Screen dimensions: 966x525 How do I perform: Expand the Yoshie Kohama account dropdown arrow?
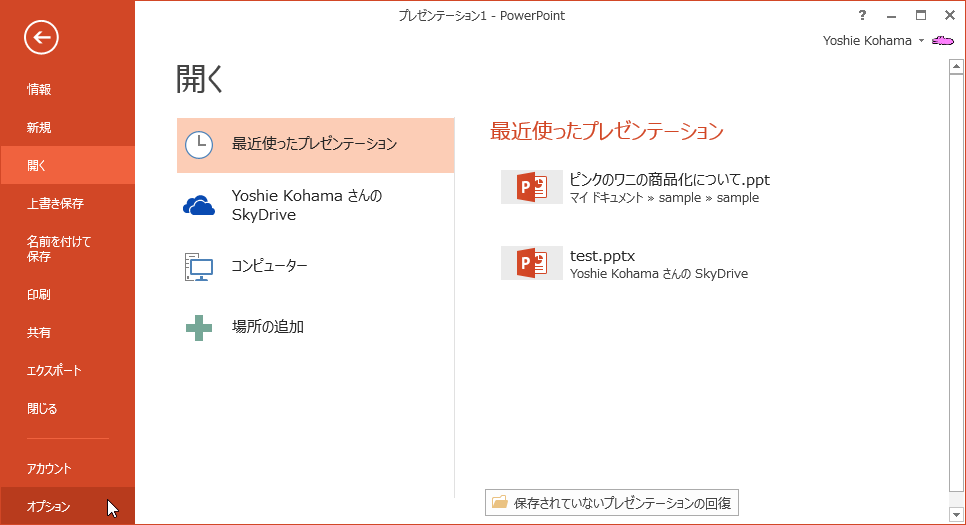(922, 41)
